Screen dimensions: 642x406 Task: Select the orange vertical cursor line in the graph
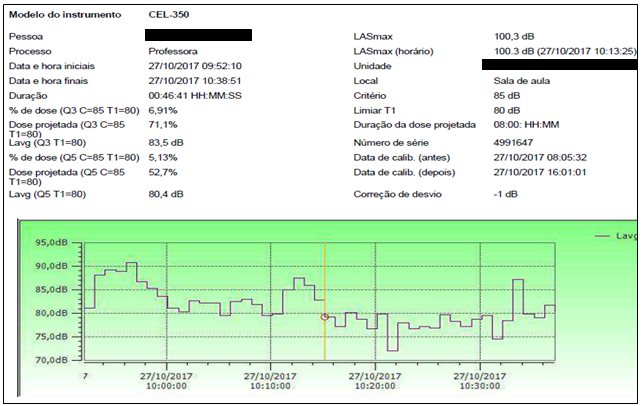point(324,280)
